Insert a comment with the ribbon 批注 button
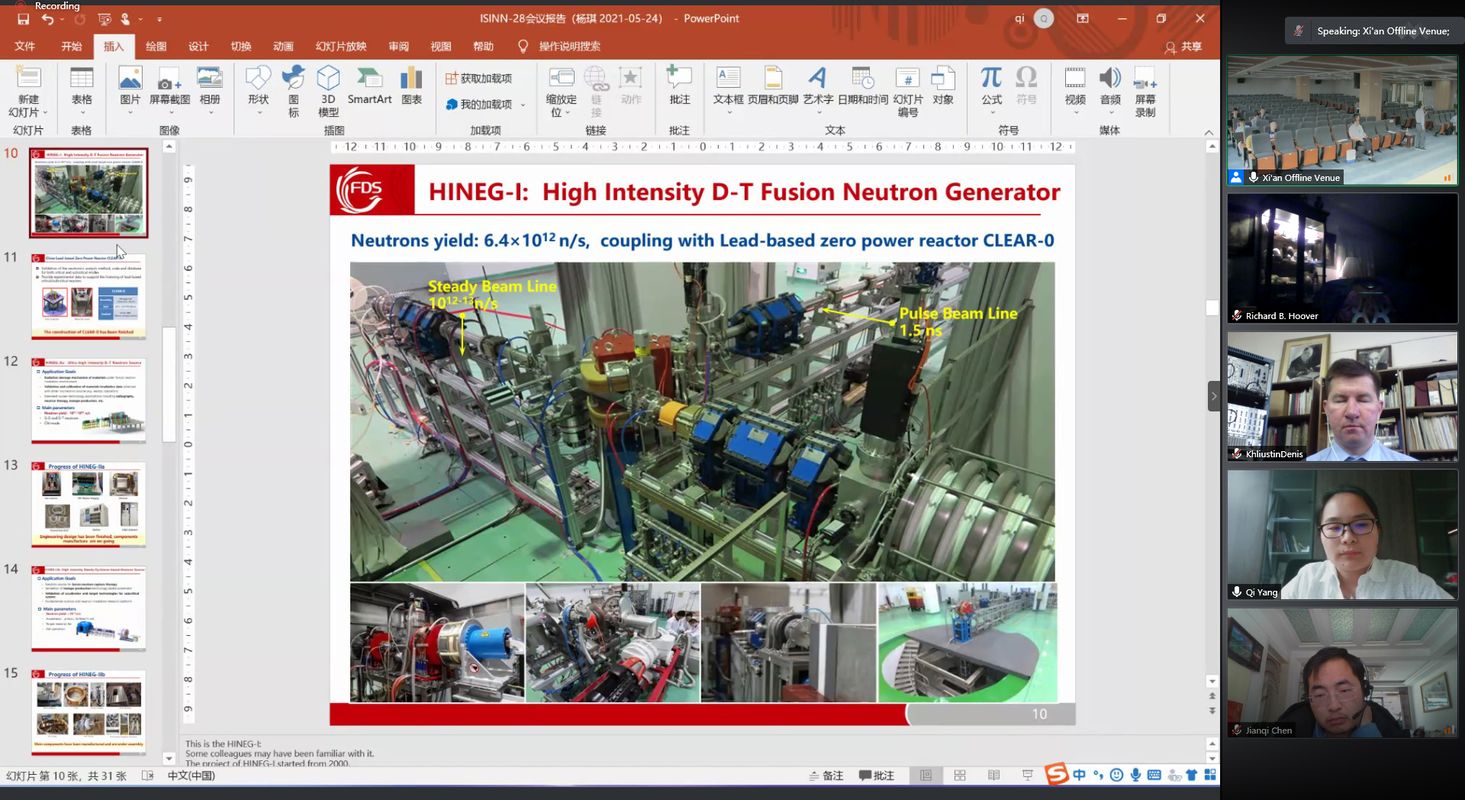This screenshot has height=800, width=1465. [679, 86]
